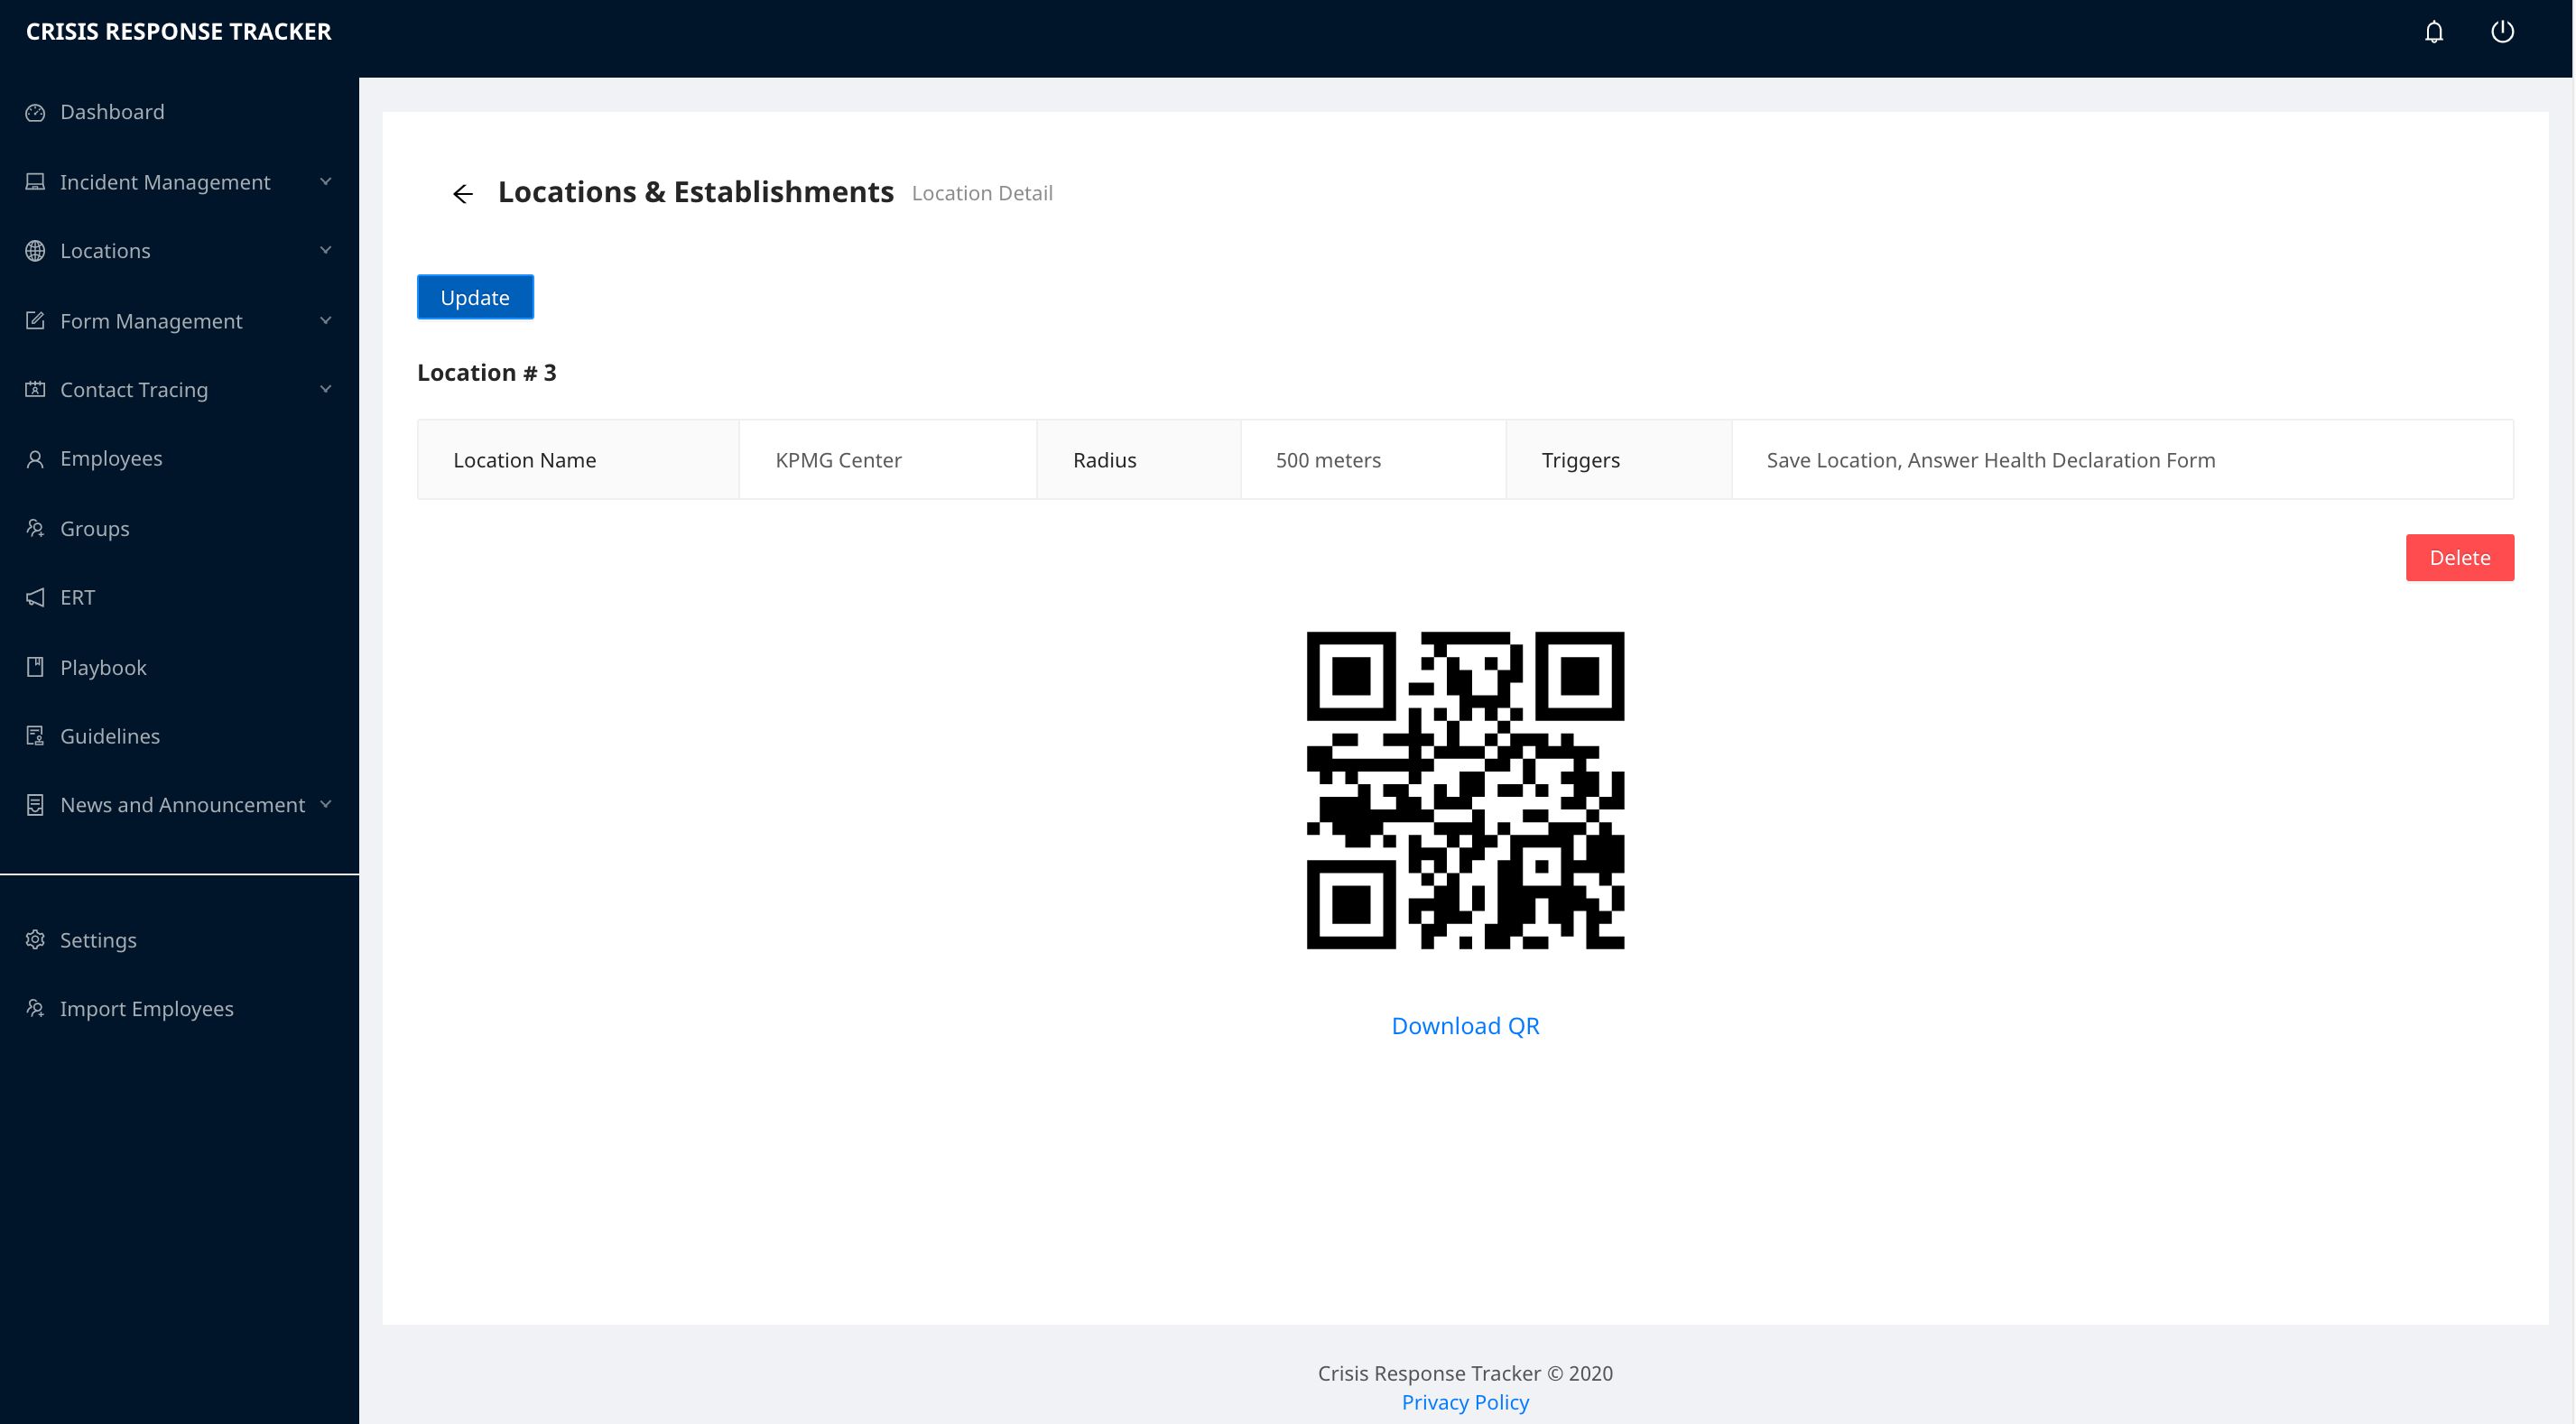The height and width of the screenshot is (1424, 2576).
Task: Click the Groups people icon
Action: [x=35, y=528]
